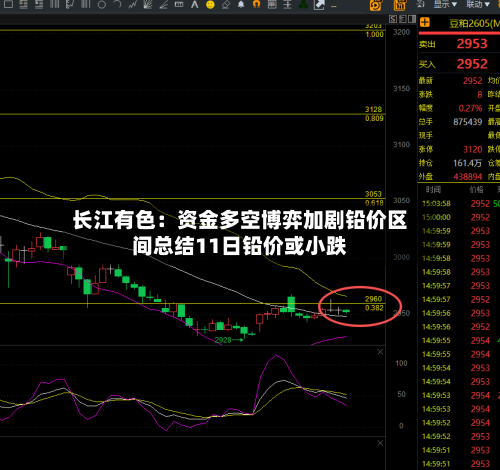Image resolution: width=500 pixels, height=470 pixels.
Task: Click the 时间 column header
Action: click(x=433, y=190)
